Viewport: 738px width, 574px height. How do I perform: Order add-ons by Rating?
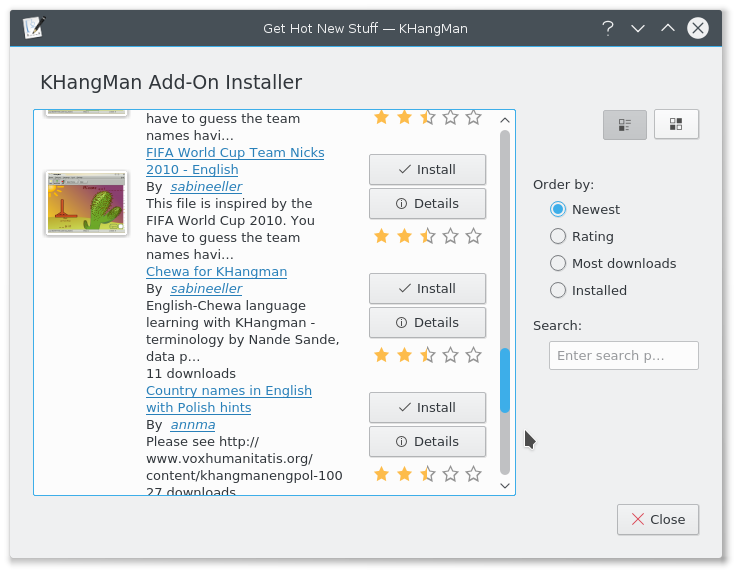click(559, 236)
